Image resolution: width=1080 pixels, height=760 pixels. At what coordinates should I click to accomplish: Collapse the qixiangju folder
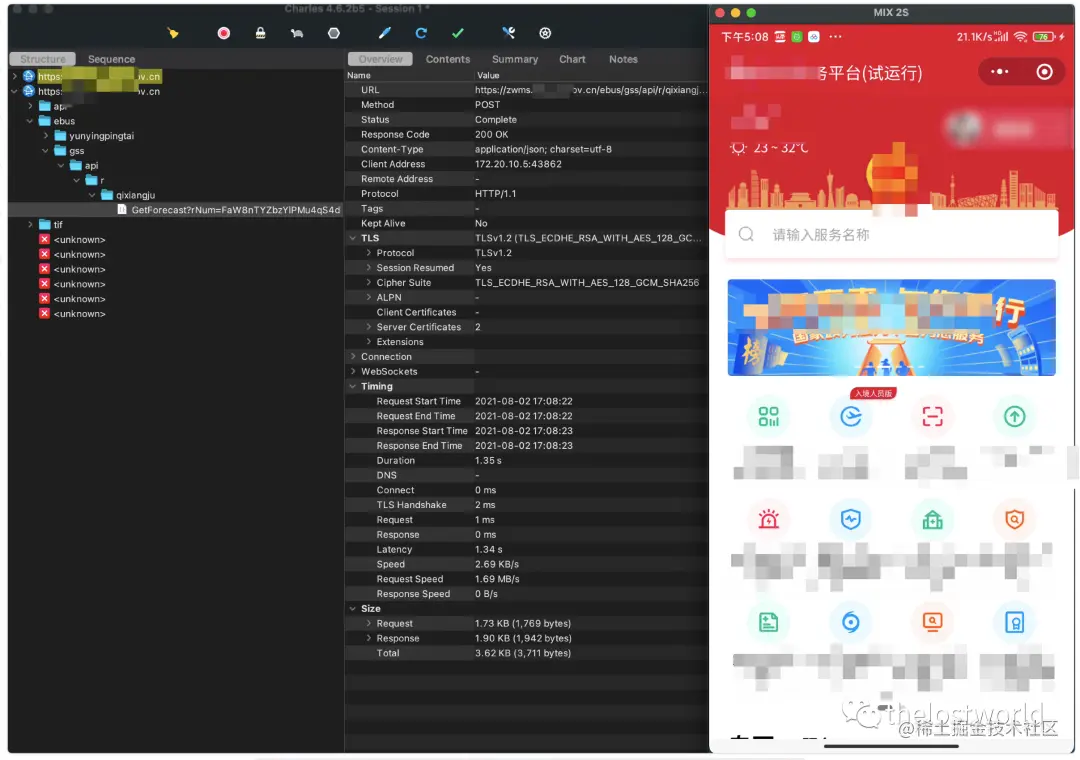(92, 195)
